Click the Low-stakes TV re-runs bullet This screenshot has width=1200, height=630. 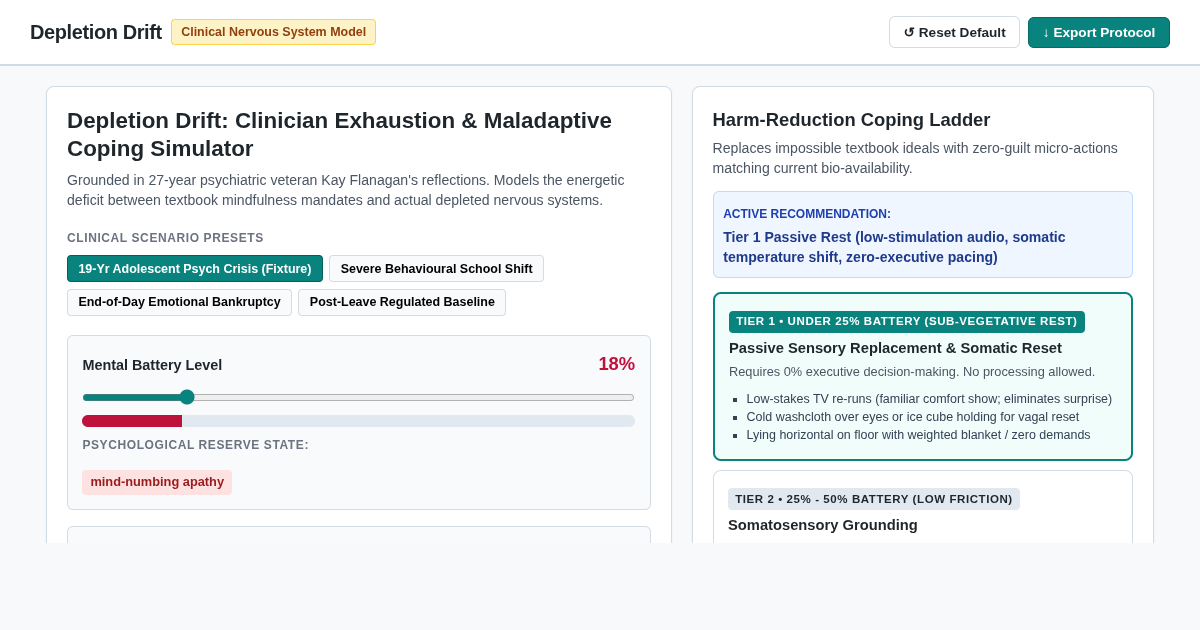click(x=929, y=399)
